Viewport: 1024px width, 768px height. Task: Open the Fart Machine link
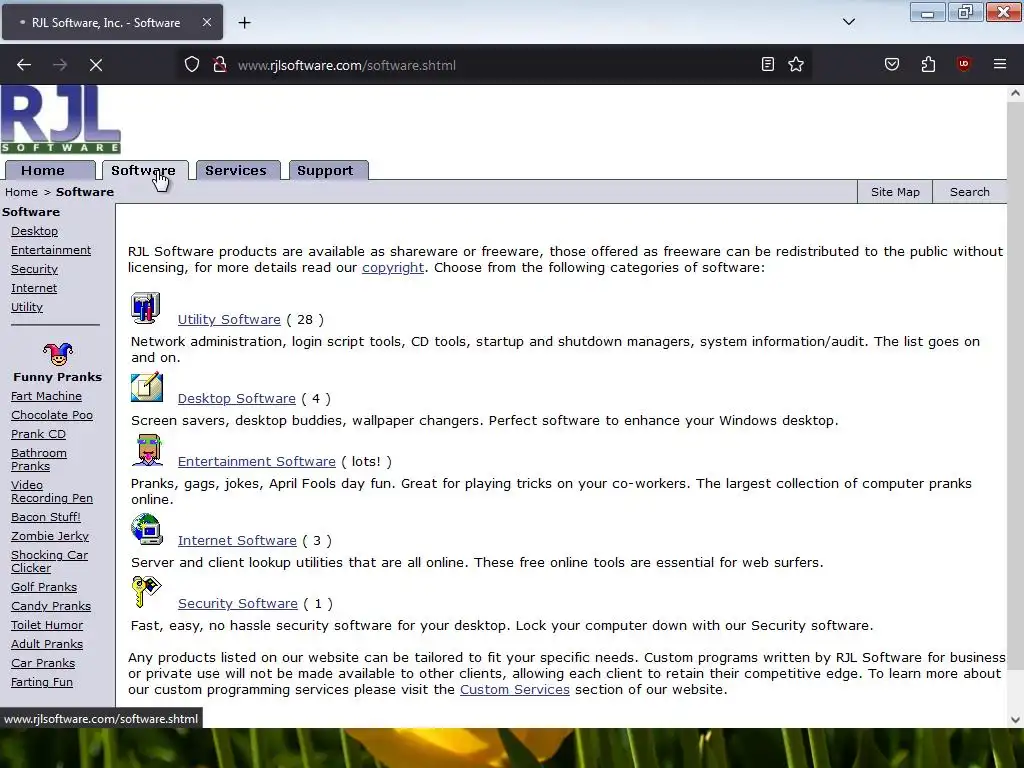pos(46,396)
